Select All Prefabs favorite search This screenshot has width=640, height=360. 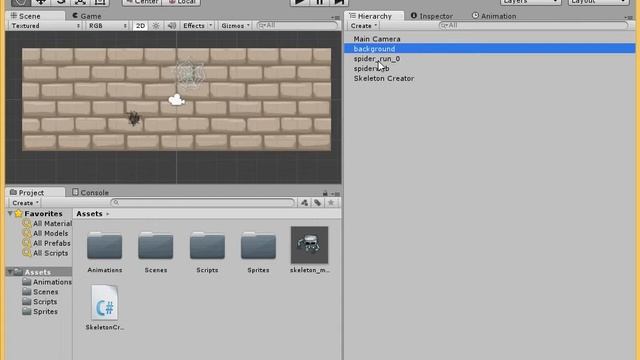click(47, 243)
